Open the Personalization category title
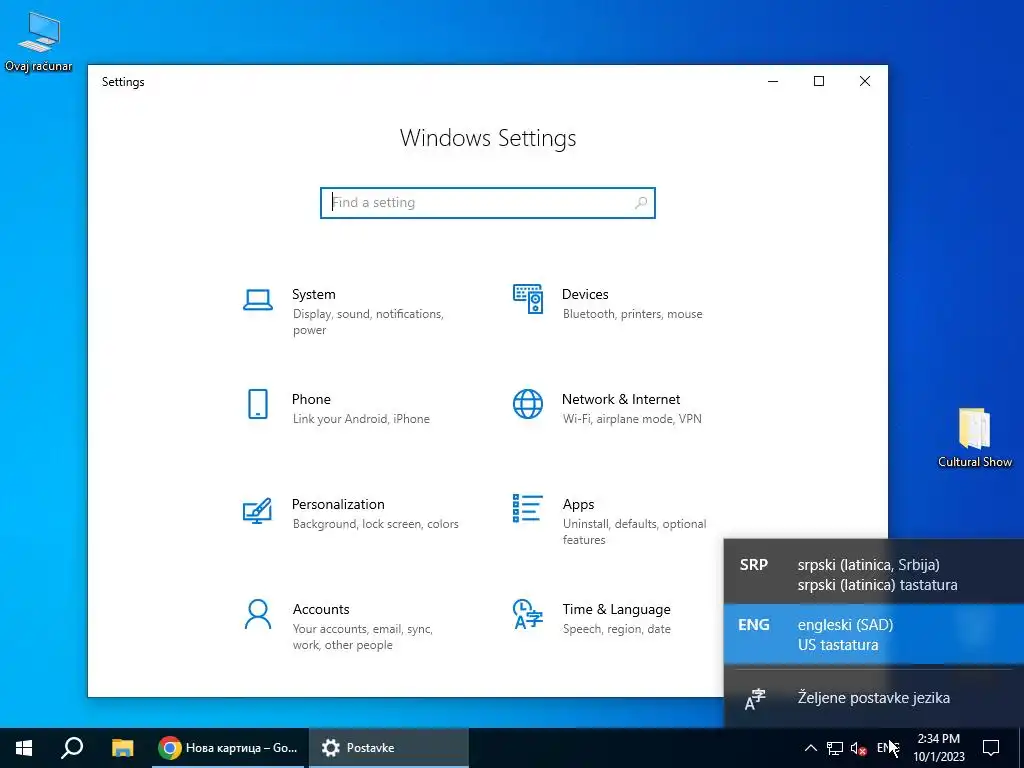Screen dimensions: 1024x768 point(338,504)
